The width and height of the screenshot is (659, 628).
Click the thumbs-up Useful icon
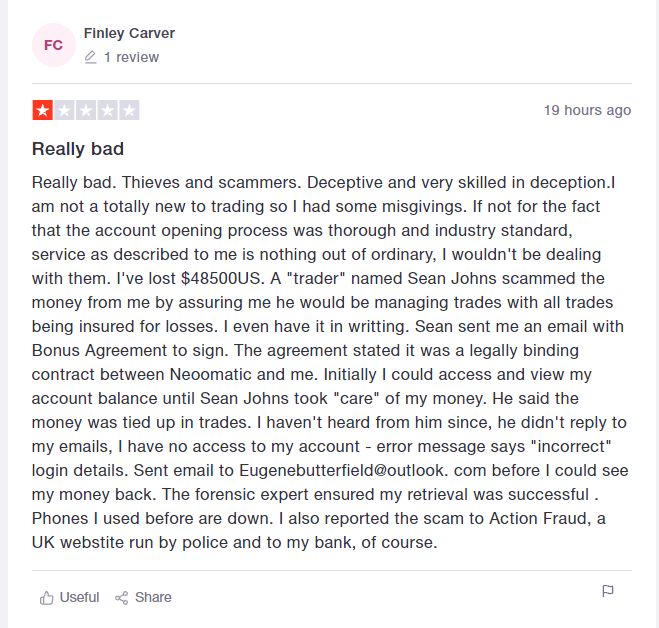tap(46, 597)
